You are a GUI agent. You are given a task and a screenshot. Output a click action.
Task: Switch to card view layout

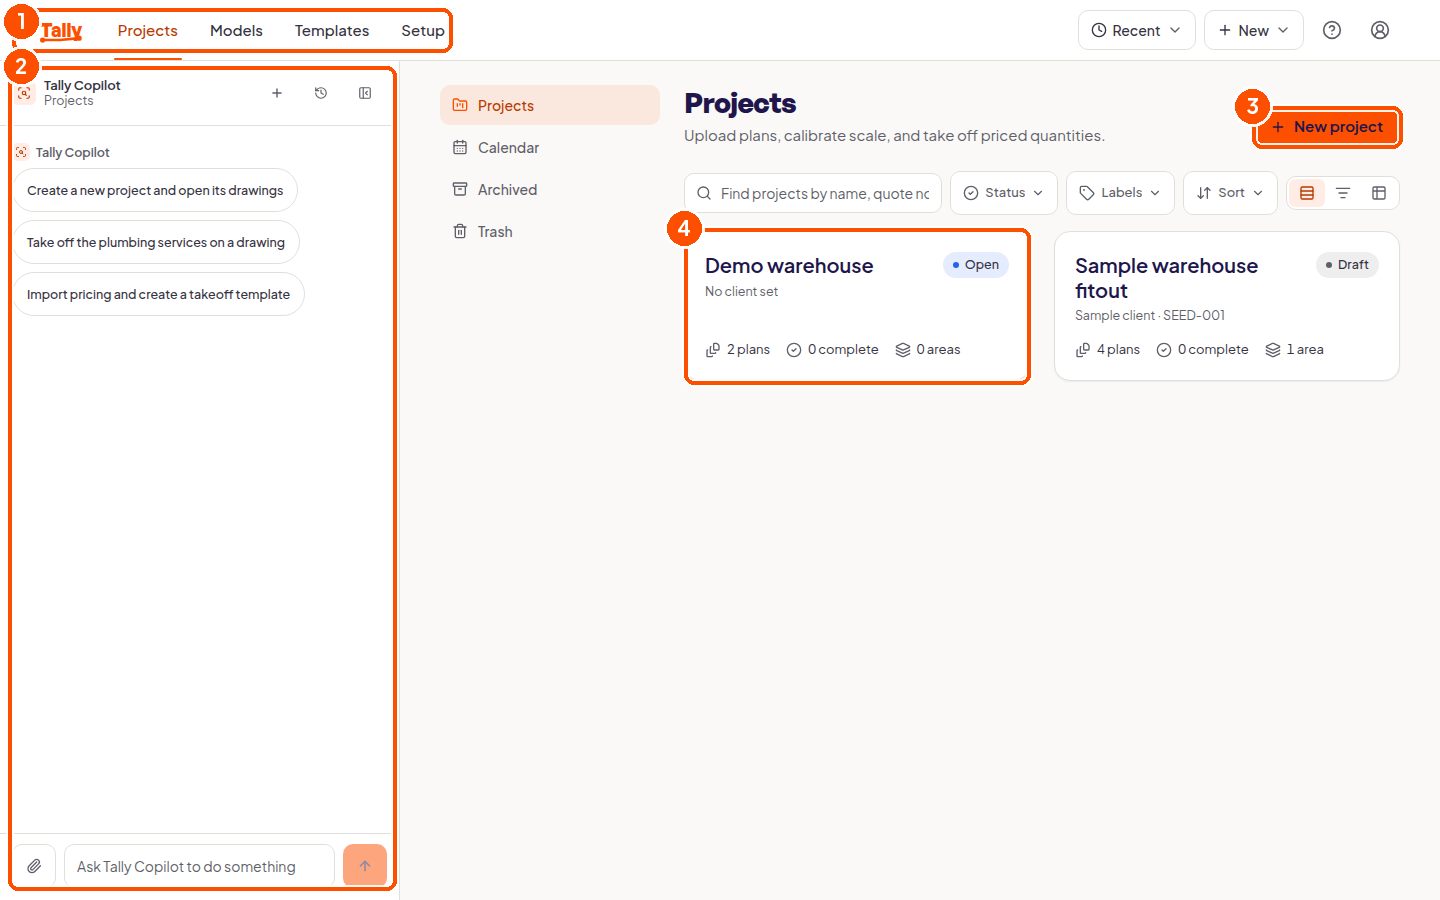point(1307,193)
